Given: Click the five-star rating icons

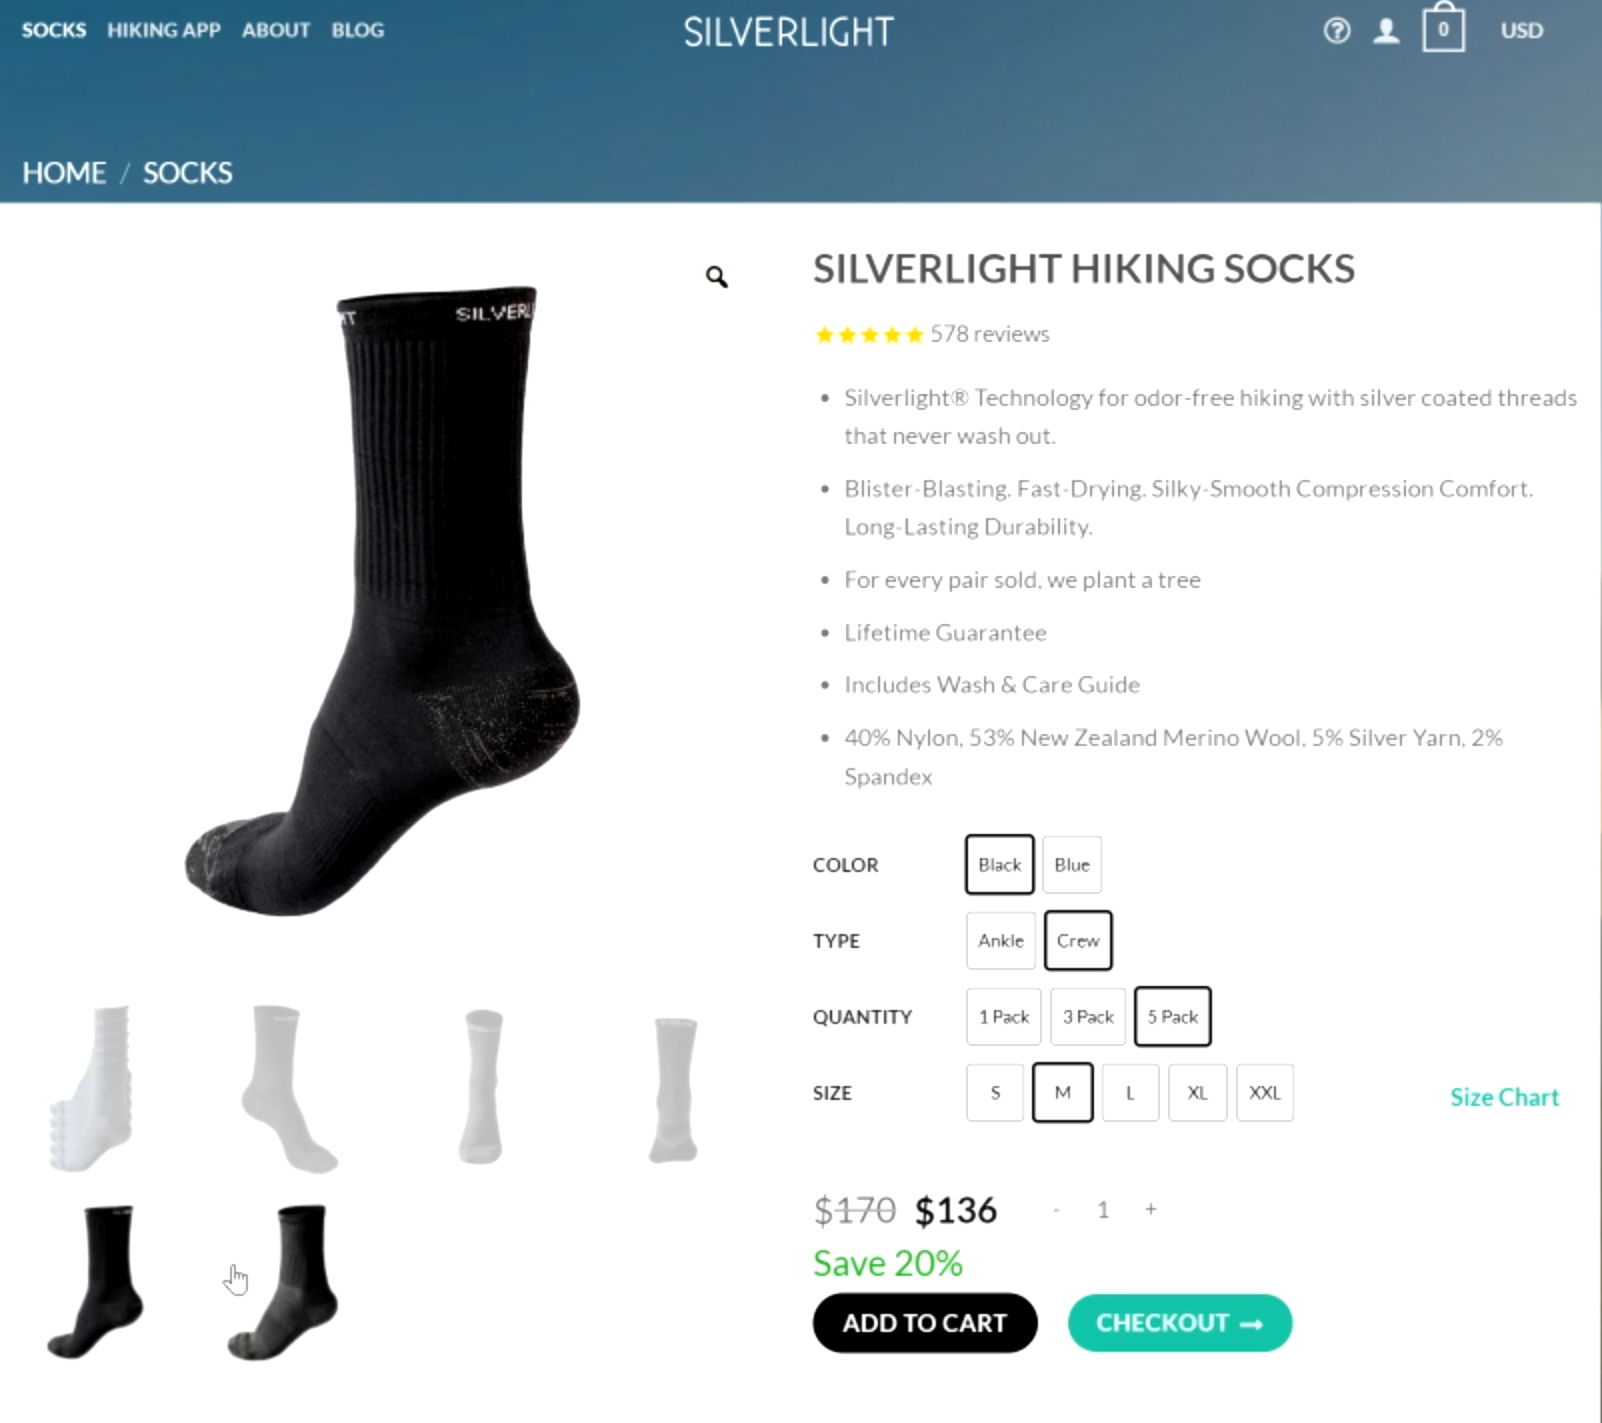Looking at the screenshot, I should pos(869,334).
